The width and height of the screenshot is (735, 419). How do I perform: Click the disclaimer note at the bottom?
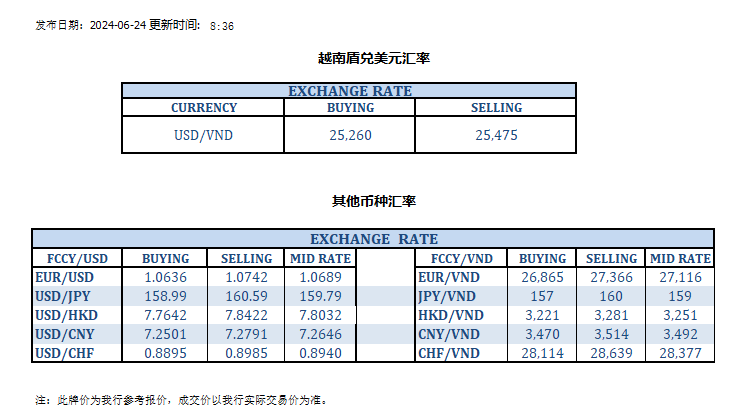(x=180, y=400)
